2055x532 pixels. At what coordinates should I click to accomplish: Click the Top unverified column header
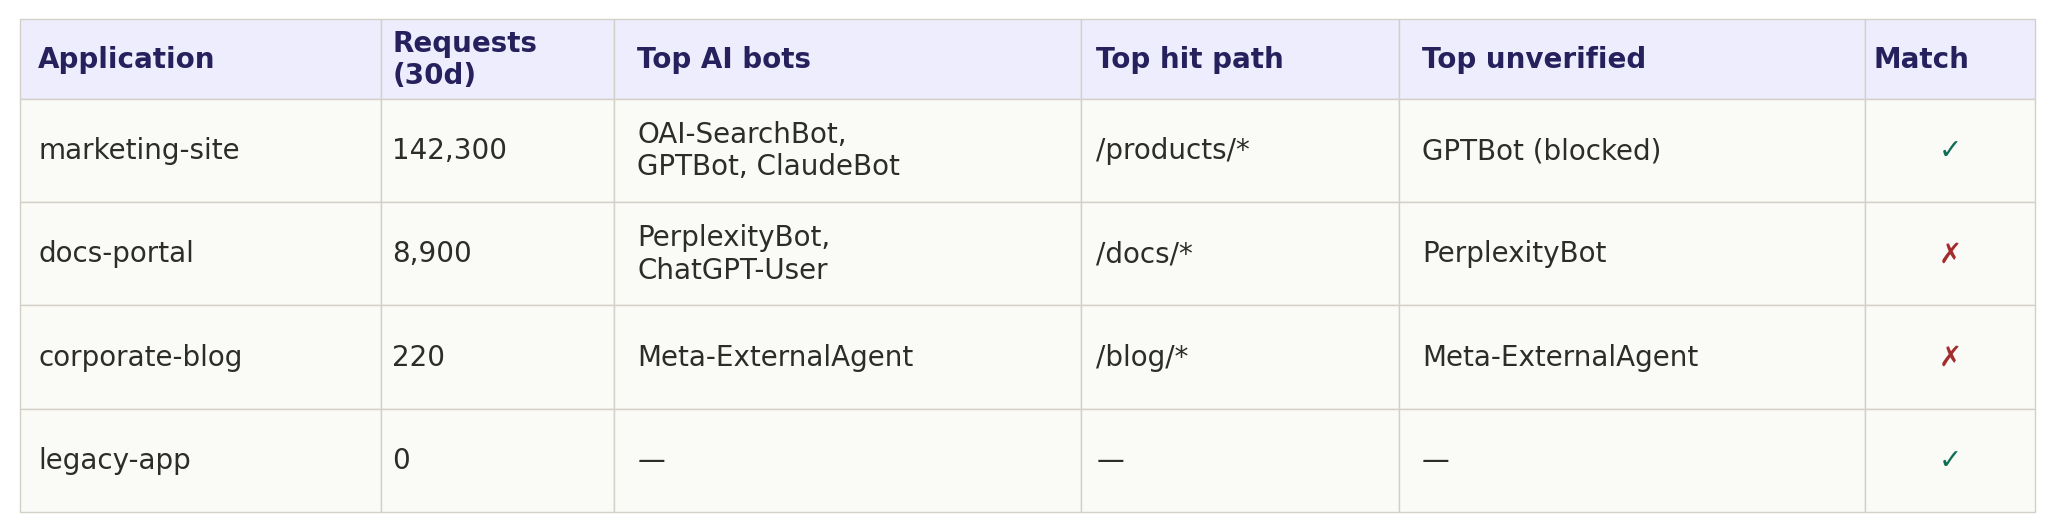point(1533,59)
